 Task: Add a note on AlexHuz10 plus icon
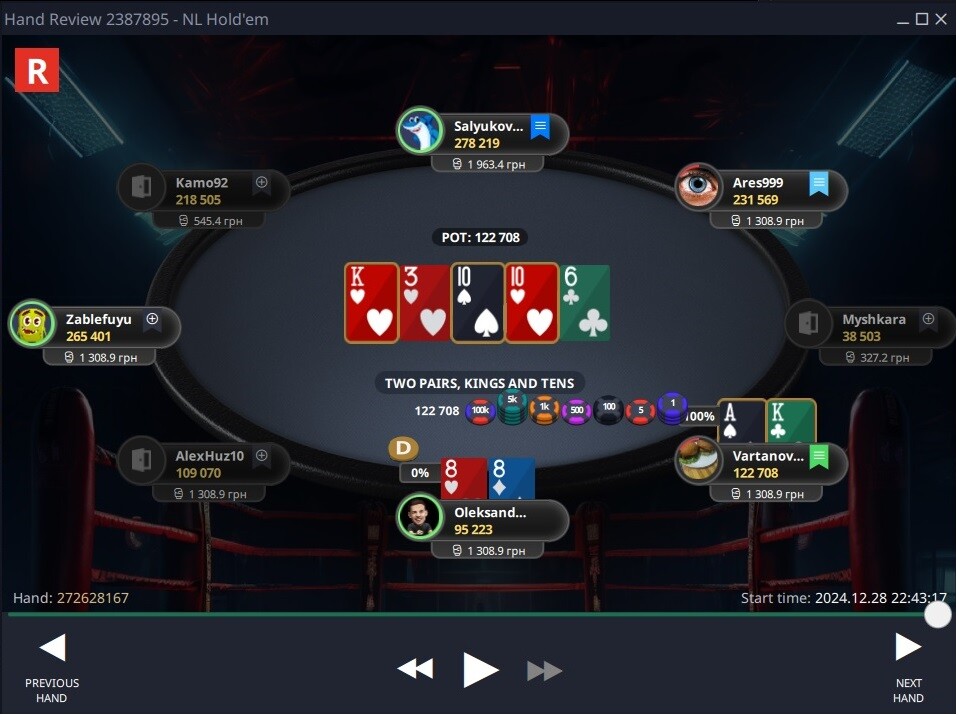[x=262, y=455]
